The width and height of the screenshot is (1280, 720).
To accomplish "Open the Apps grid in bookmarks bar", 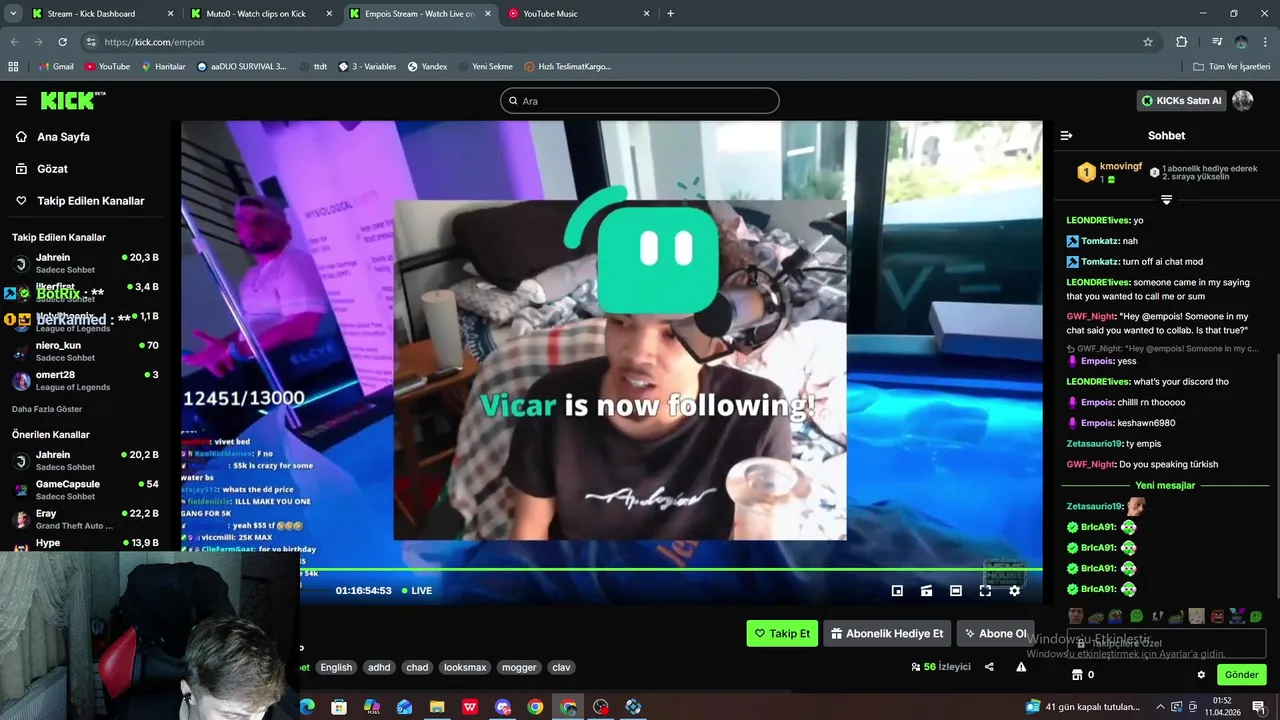I will (13, 67).
